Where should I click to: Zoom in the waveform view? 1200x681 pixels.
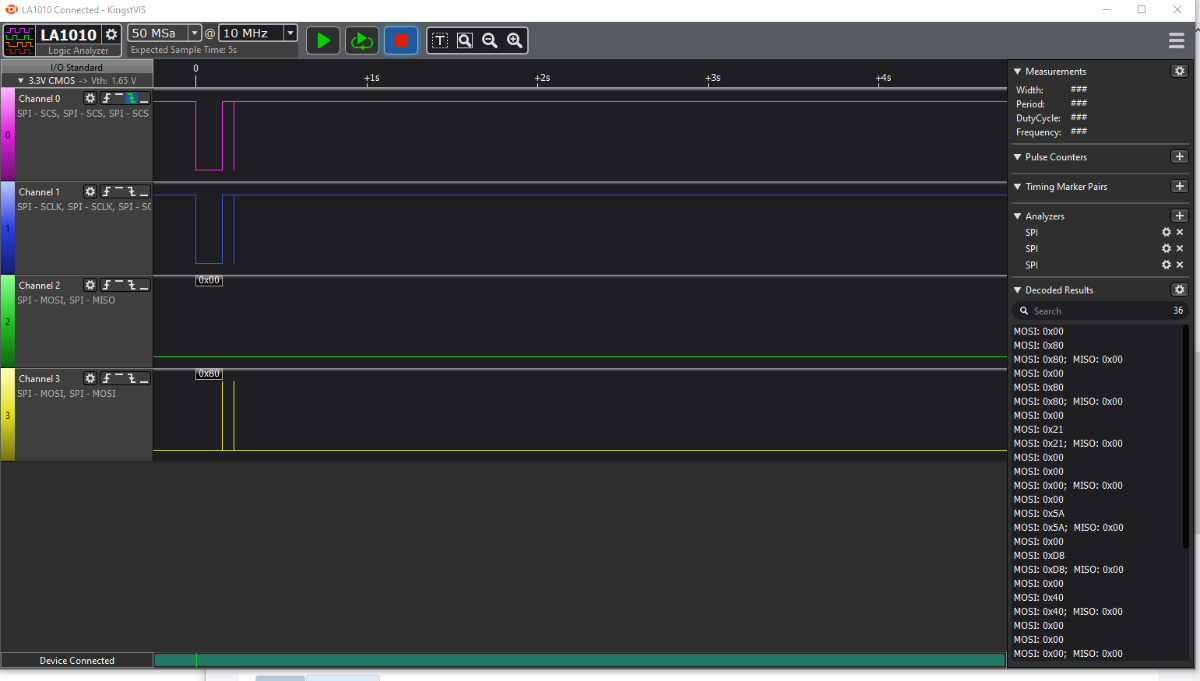point(515,40)
